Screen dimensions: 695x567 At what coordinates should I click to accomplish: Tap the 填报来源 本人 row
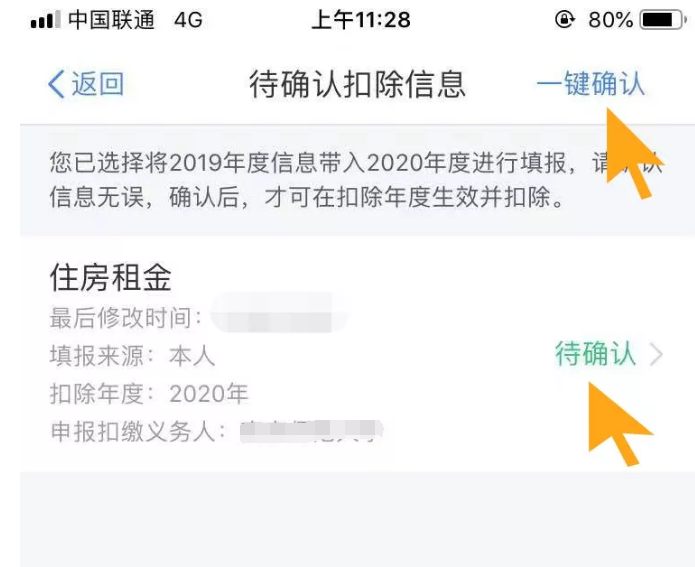[x=132, y=356]
